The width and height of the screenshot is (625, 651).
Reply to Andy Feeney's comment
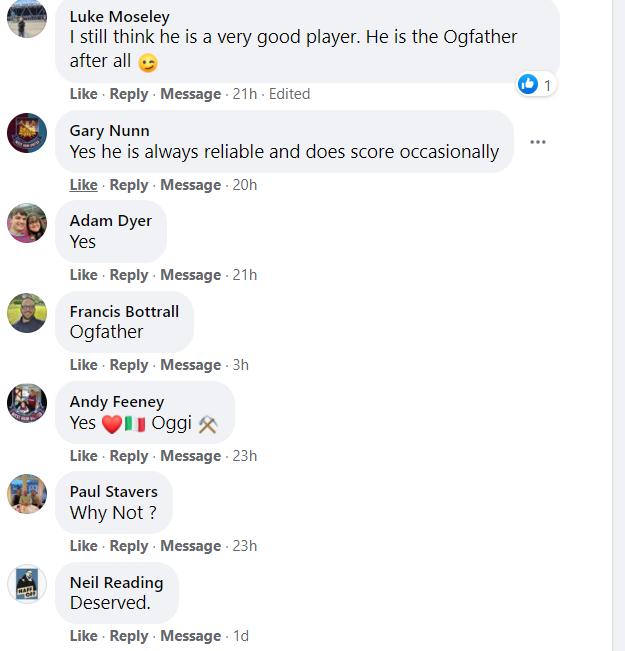pyautogui.click(x=129, y=456)
